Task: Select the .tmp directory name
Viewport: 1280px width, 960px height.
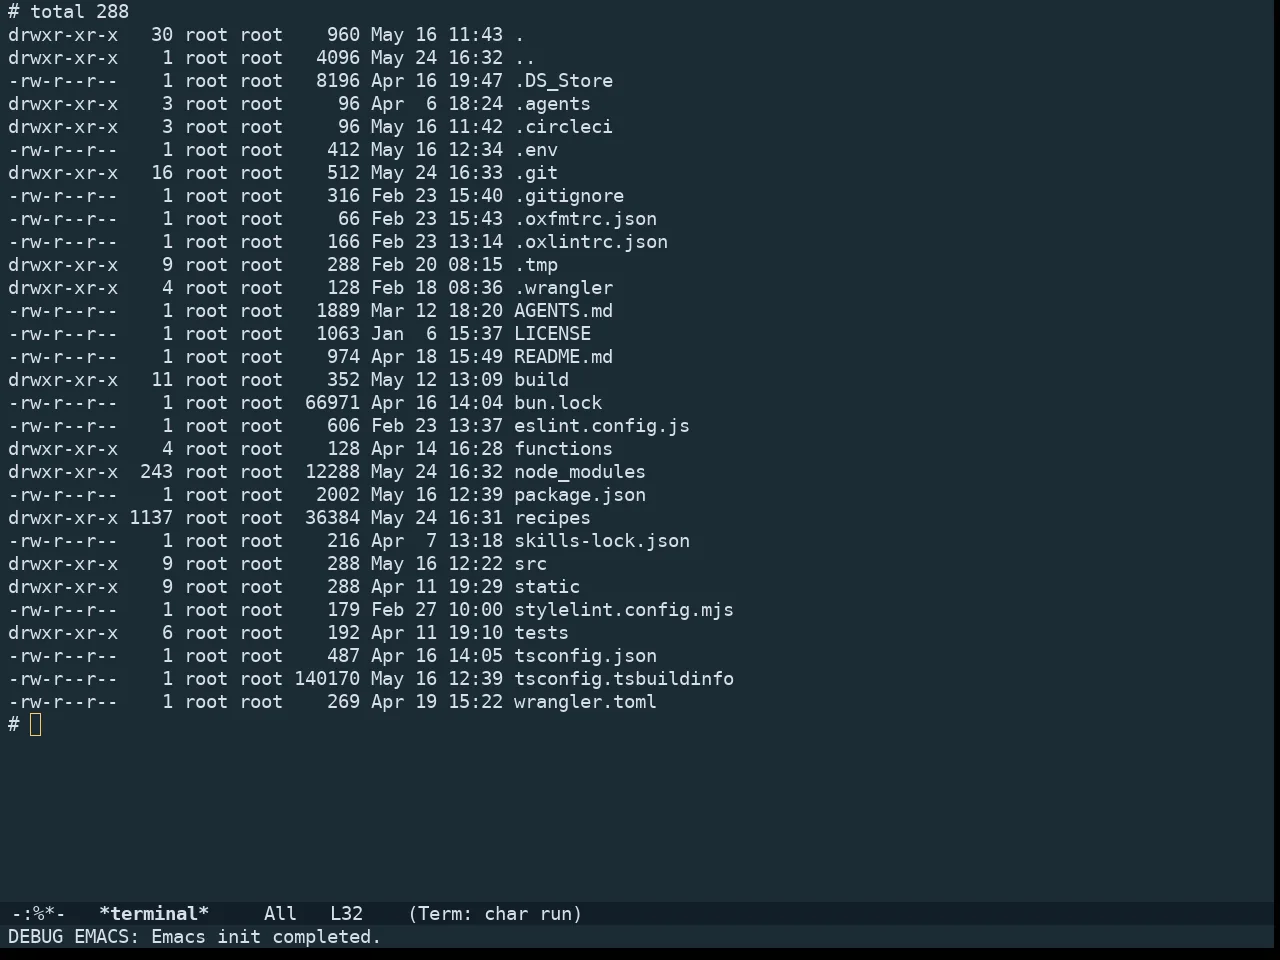Action: (x=536, y=265)
